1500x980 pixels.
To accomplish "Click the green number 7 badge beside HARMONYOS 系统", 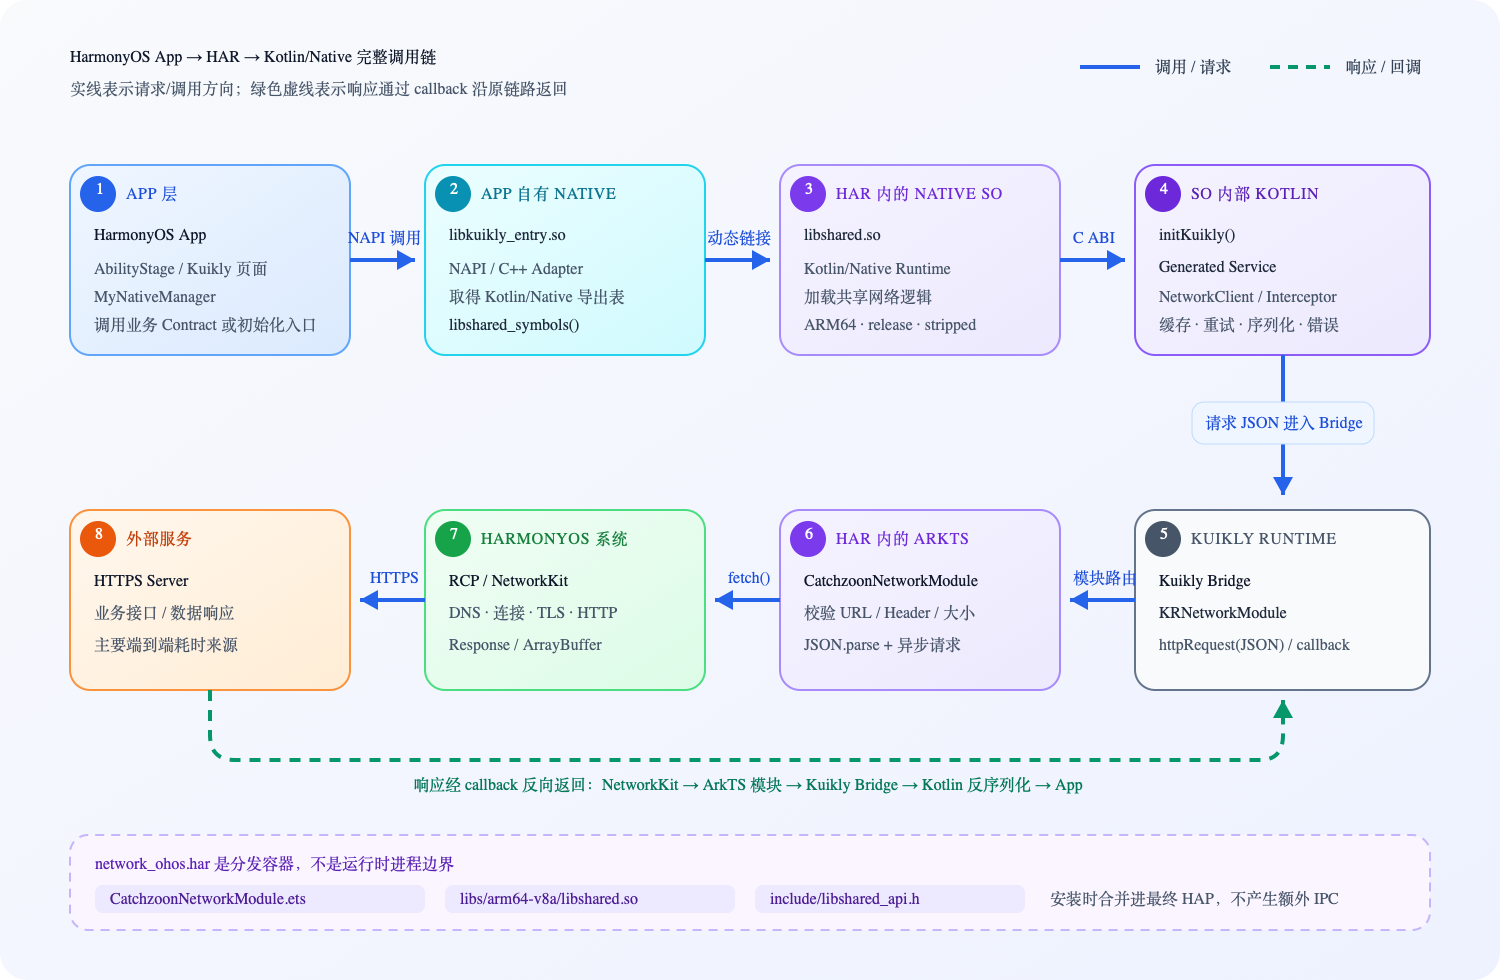I will [x=453, y=539].
